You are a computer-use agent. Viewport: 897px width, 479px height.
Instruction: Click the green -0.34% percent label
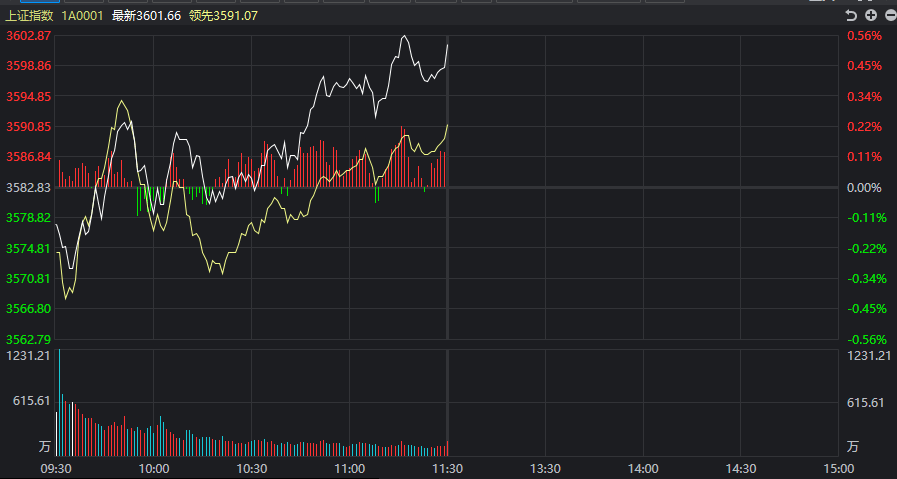867,279
